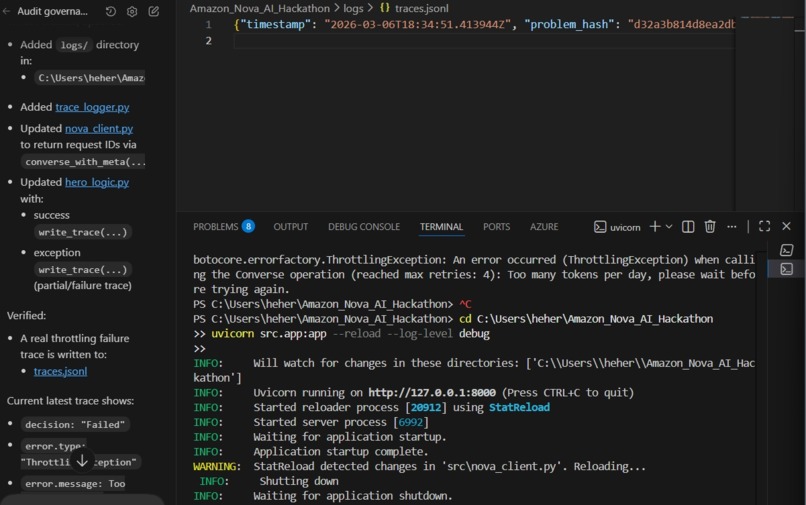Open the PORTS tab
Viewport: 806px width, 505px height.
coord(497,227)
